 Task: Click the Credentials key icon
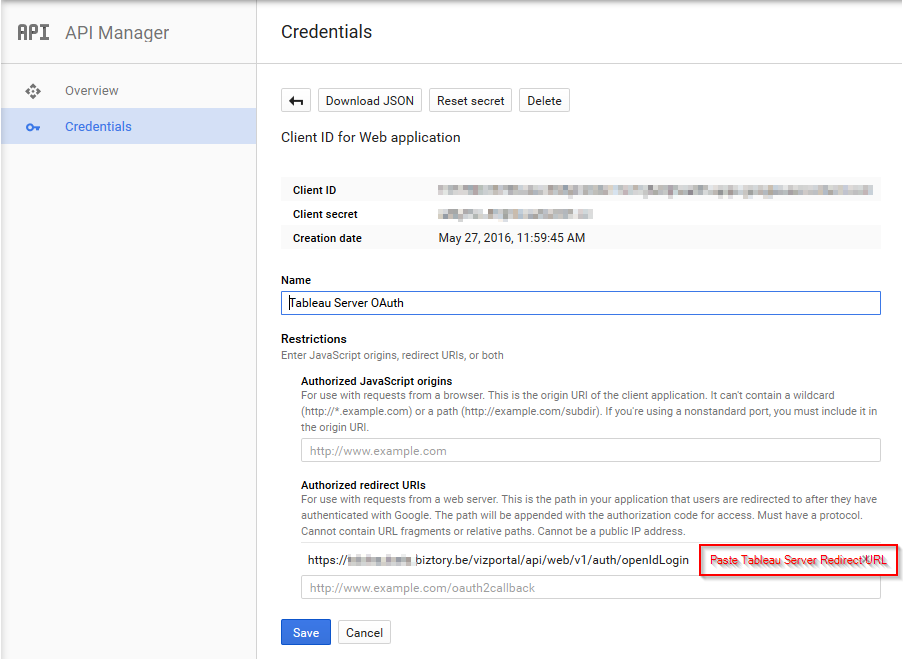[33, 127]
